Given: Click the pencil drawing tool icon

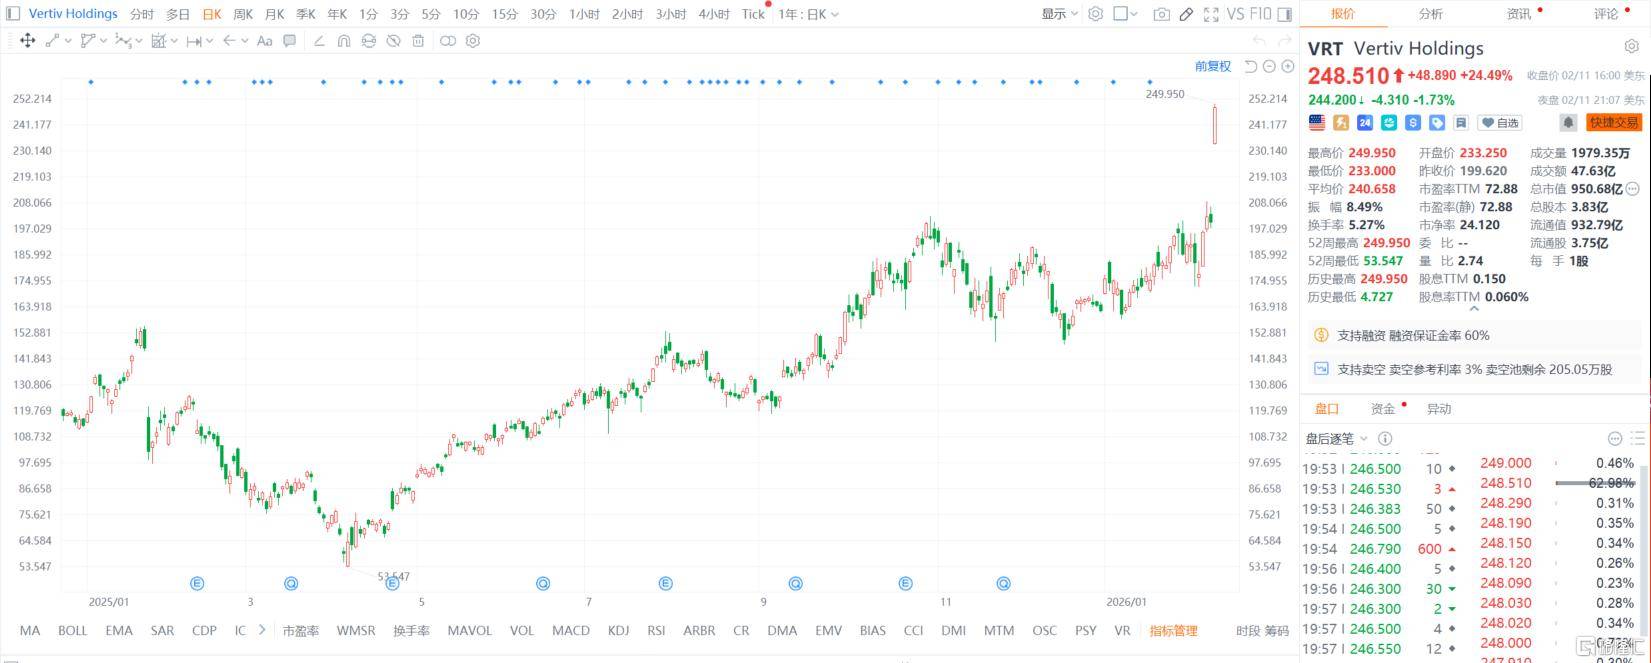Looking at the screenshot, I should tap(1186, 14).
